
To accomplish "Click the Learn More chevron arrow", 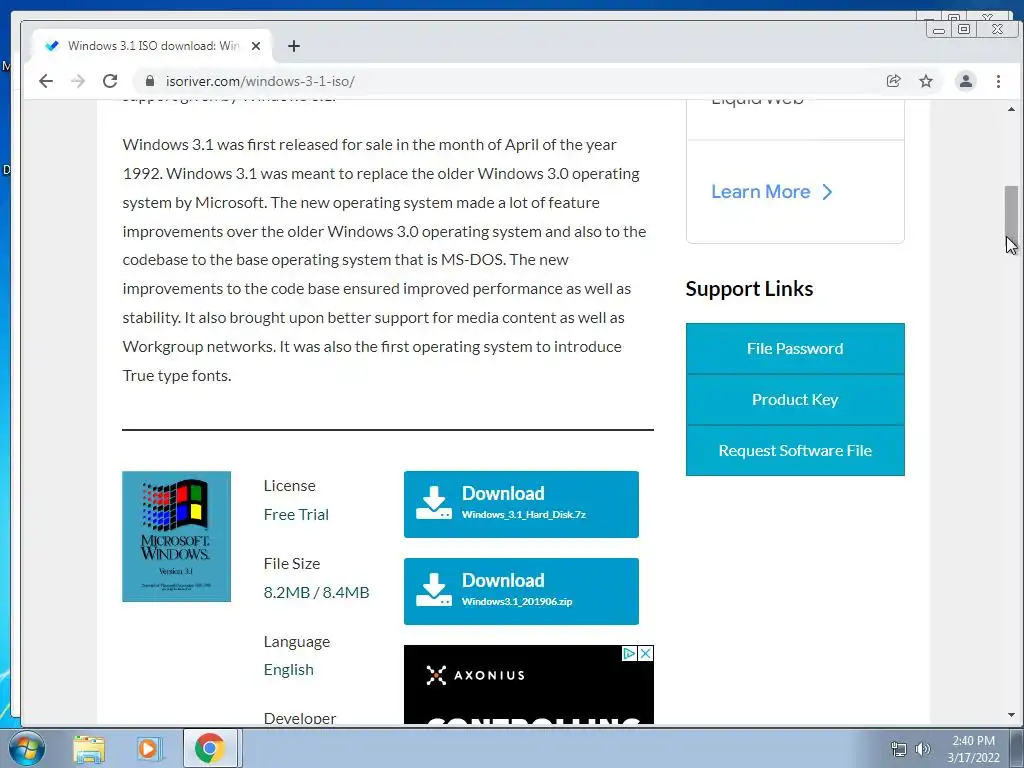I will (827, 191).
